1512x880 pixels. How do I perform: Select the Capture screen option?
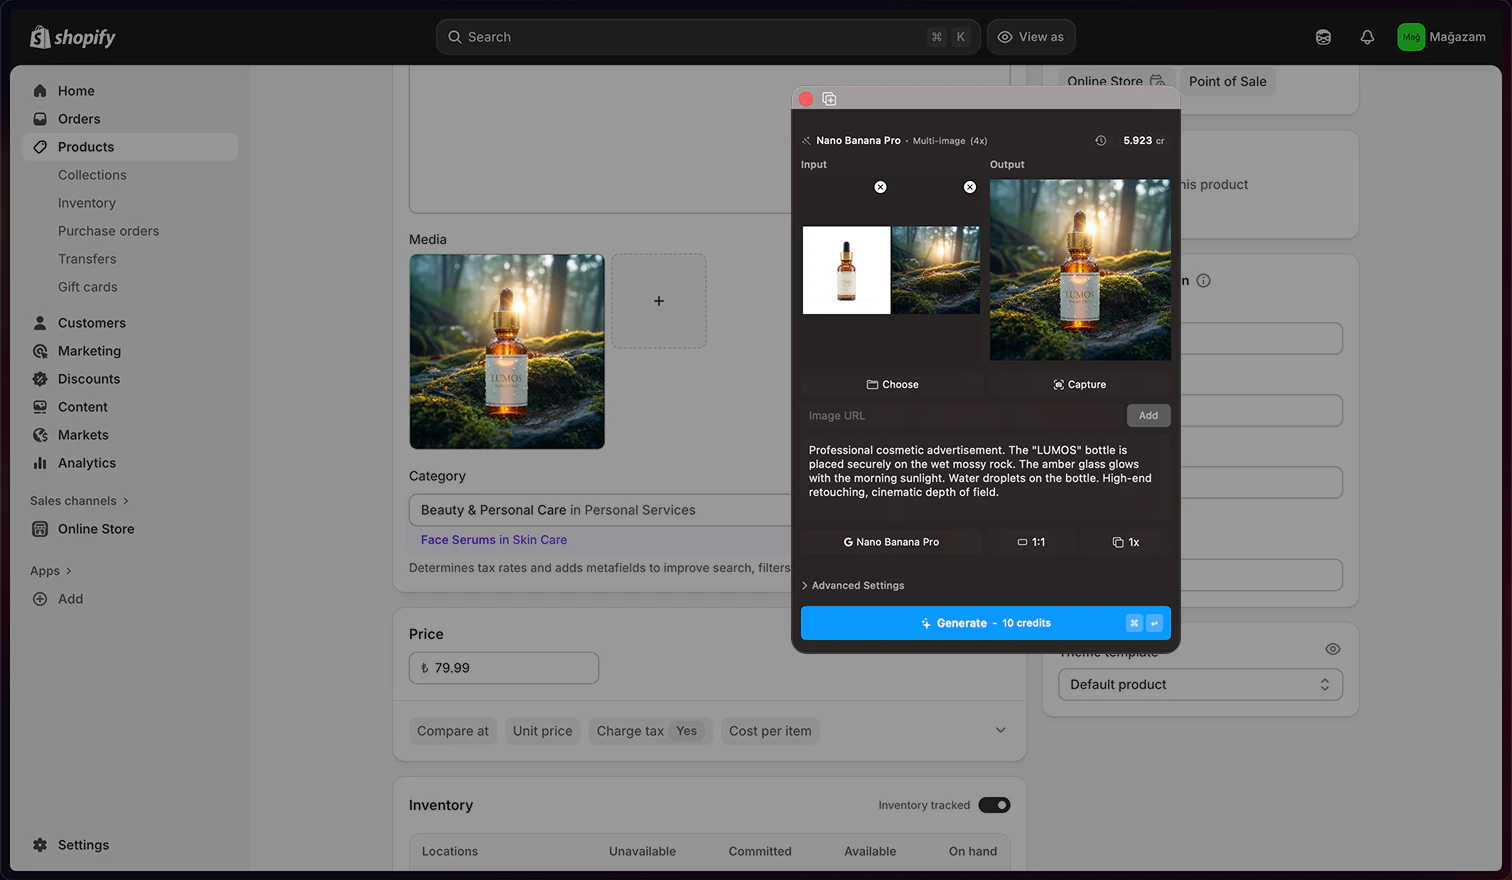click(1080, 384)
